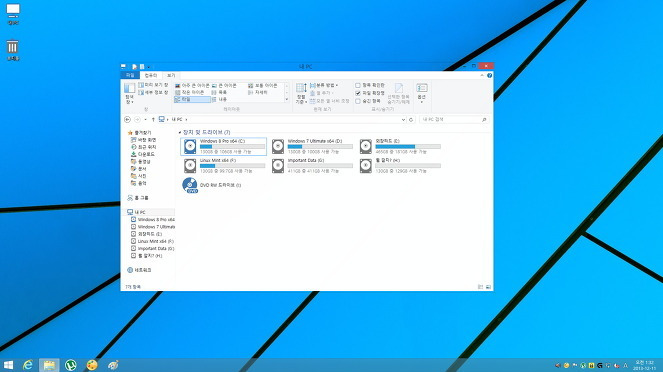This screenshot has height=372, width=663.
Task: Open the Add columns (열 추가) dropdown
Action: click(x=322, y=93)
